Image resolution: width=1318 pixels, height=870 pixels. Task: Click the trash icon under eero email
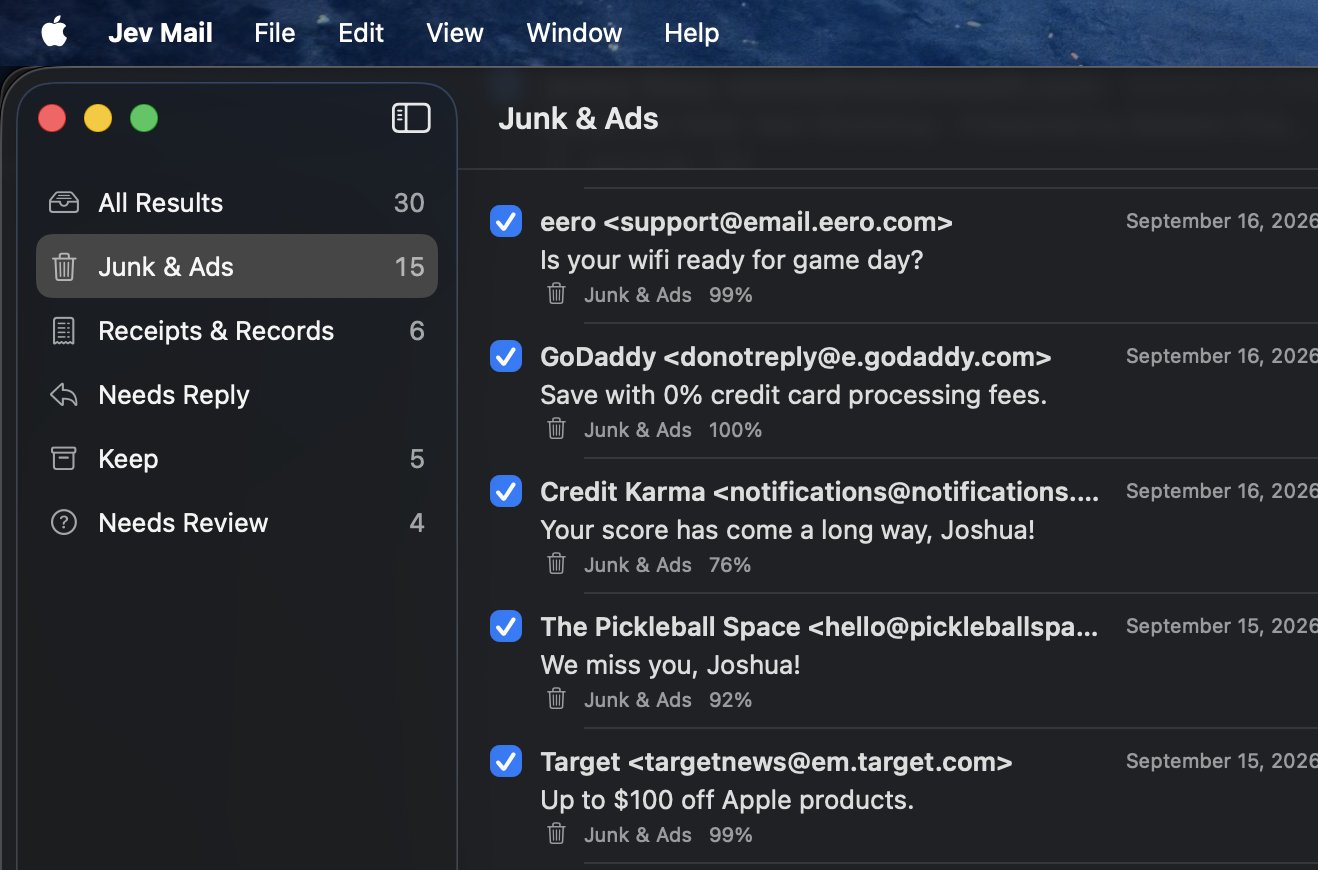tap(557, 294)
